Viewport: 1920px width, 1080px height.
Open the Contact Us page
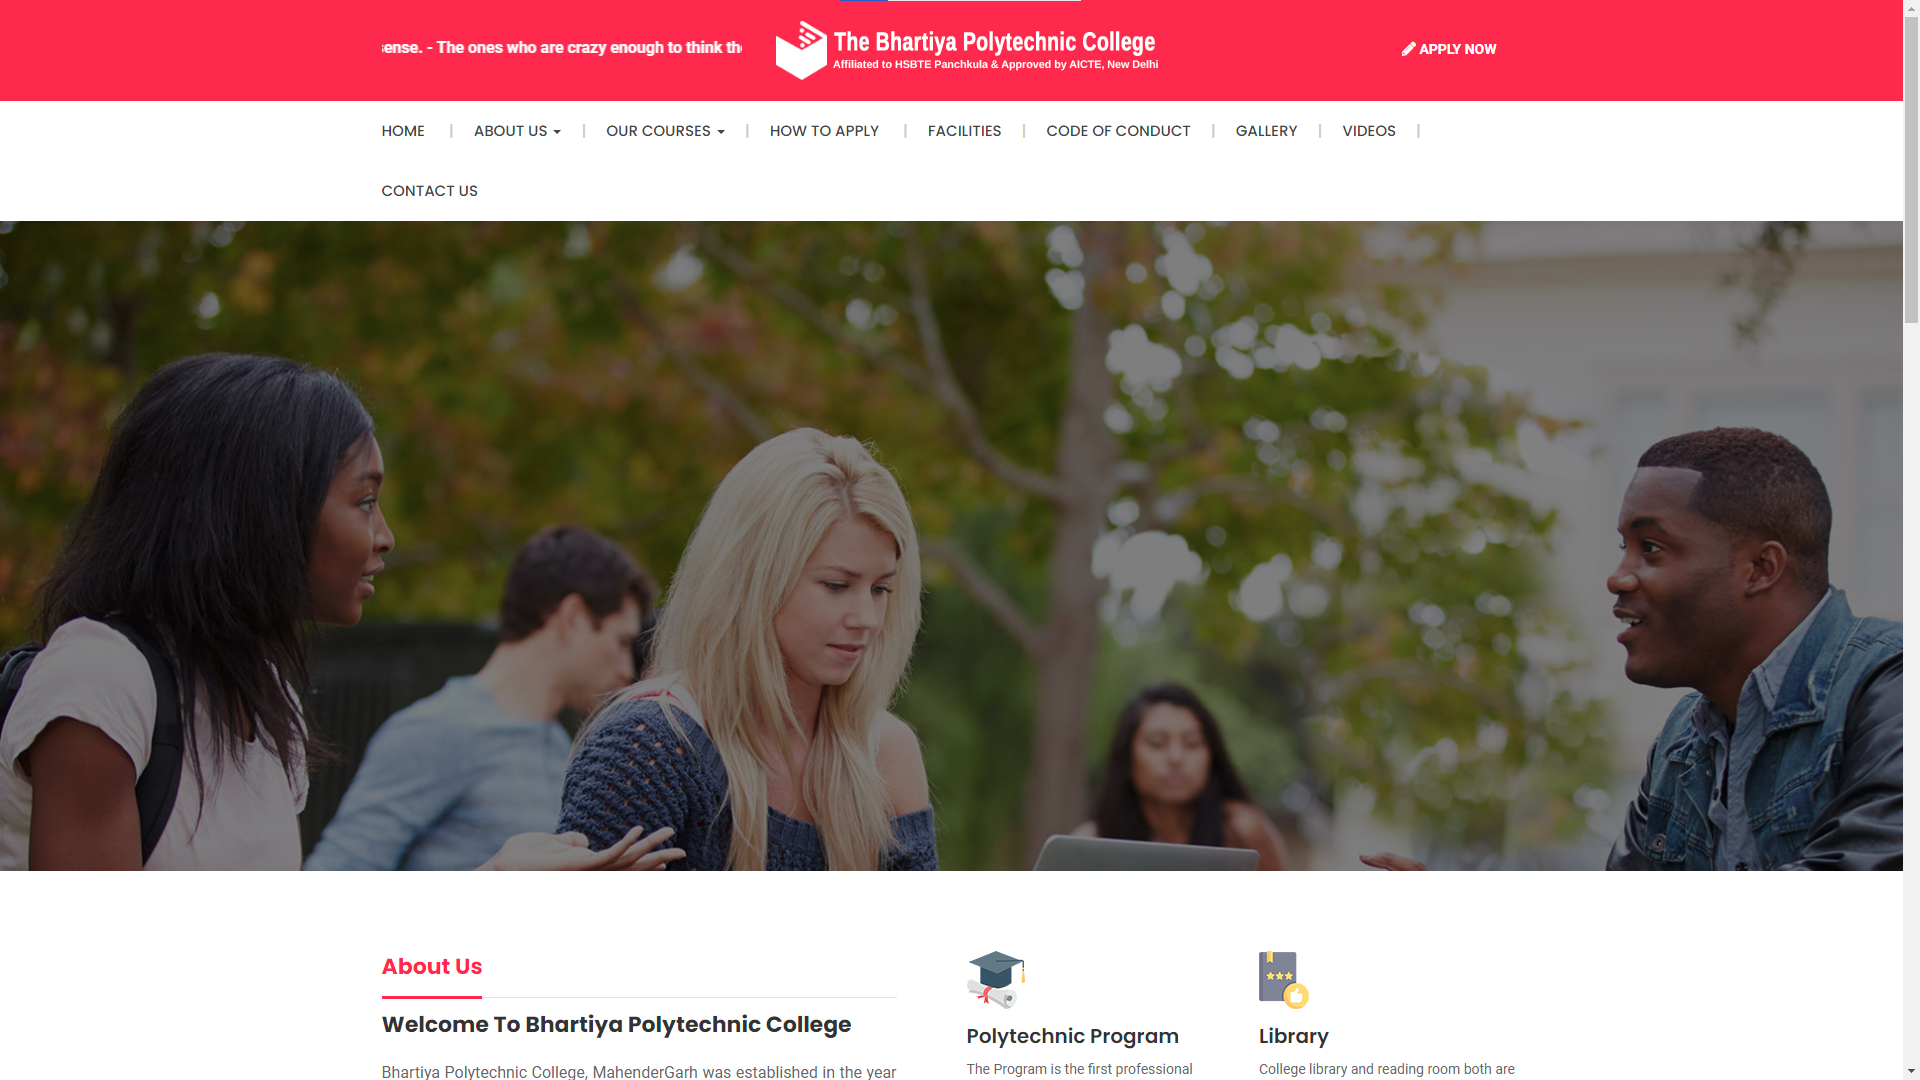click(x=429, y=191)
